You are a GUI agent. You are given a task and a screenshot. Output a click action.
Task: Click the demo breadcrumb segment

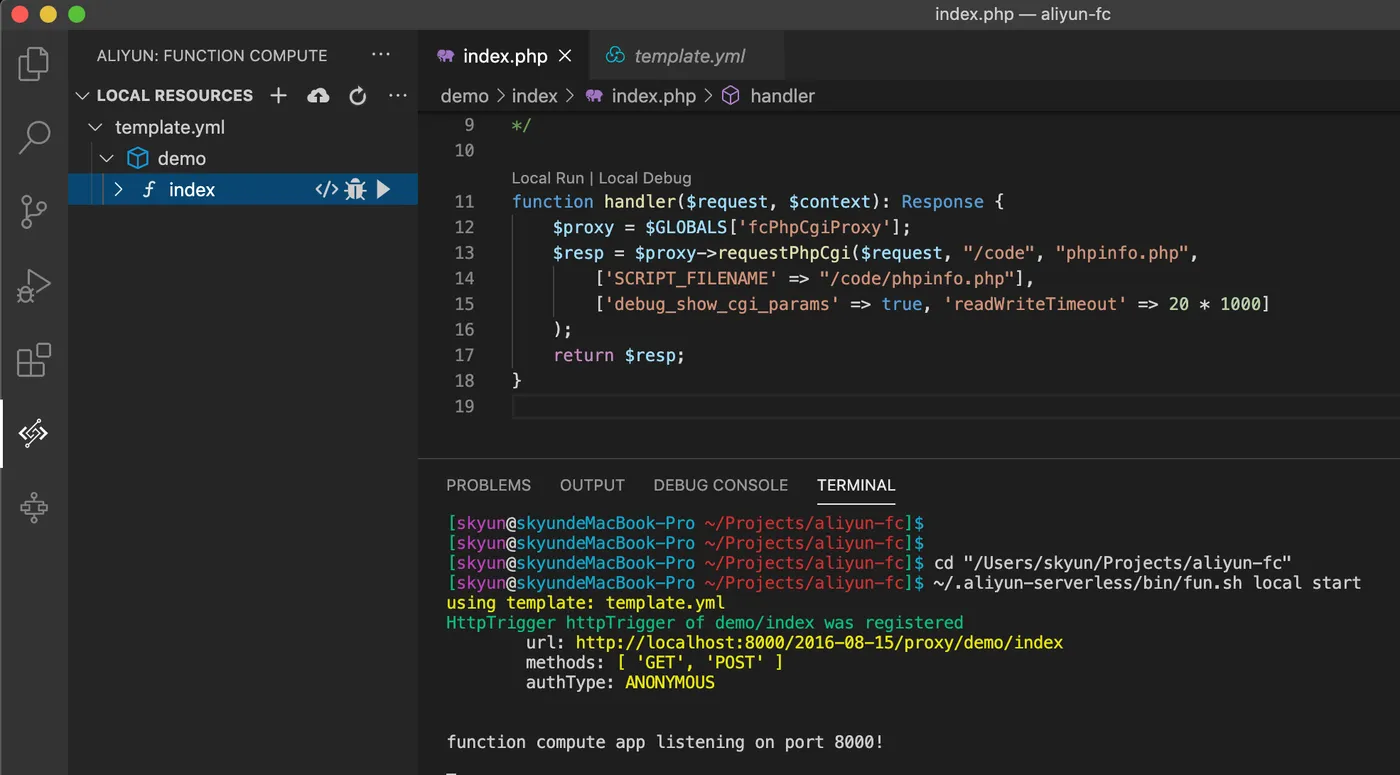464,96
